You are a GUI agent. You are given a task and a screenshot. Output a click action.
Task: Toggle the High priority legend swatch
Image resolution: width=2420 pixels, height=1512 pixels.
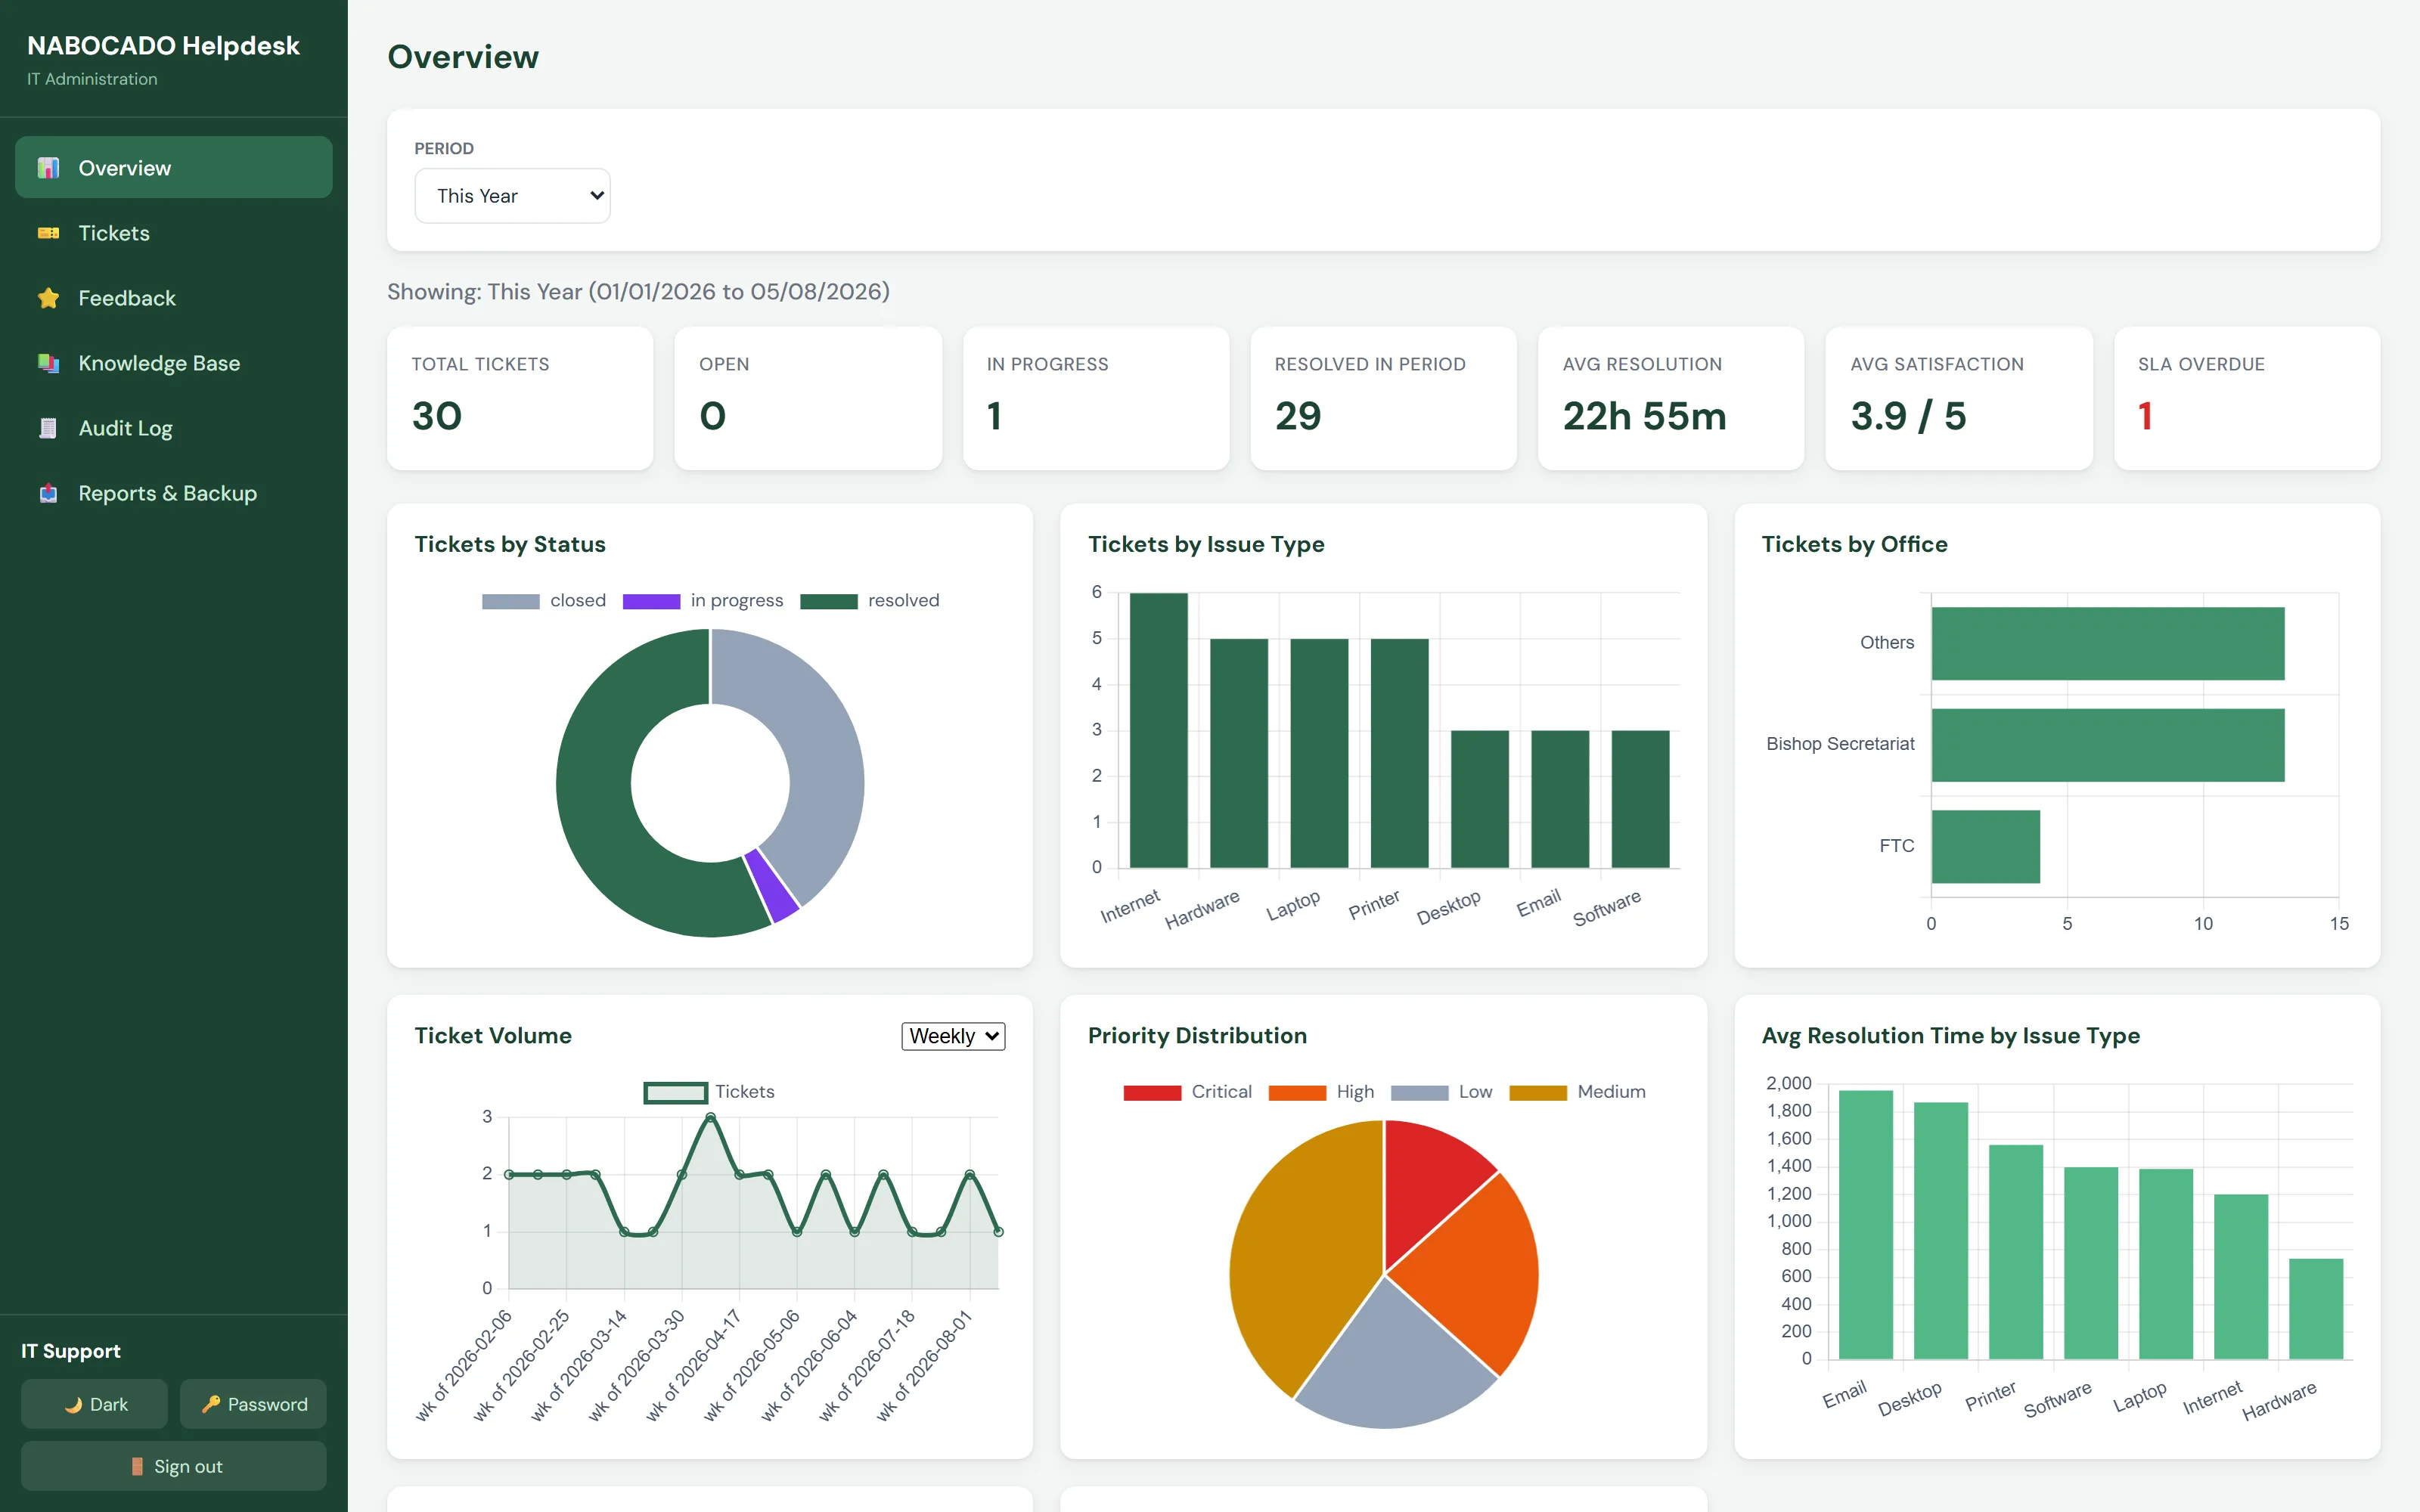point(1297,1092)
